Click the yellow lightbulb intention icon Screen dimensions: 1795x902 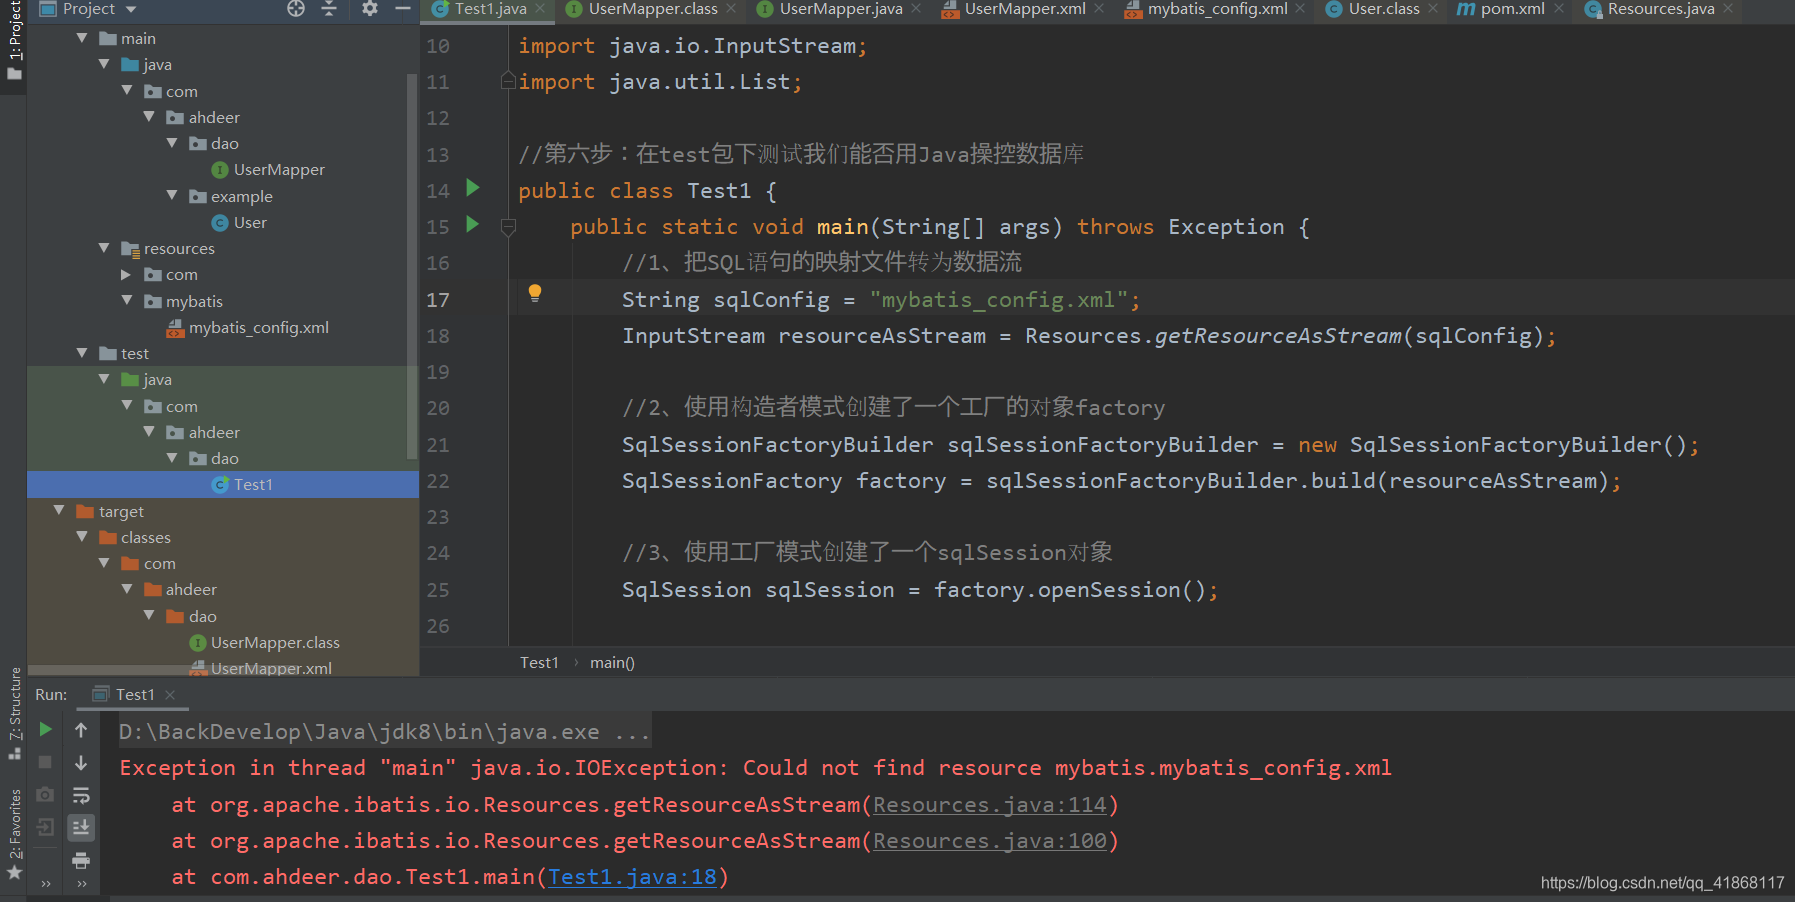pyautogui.click(x=535, y=293)
